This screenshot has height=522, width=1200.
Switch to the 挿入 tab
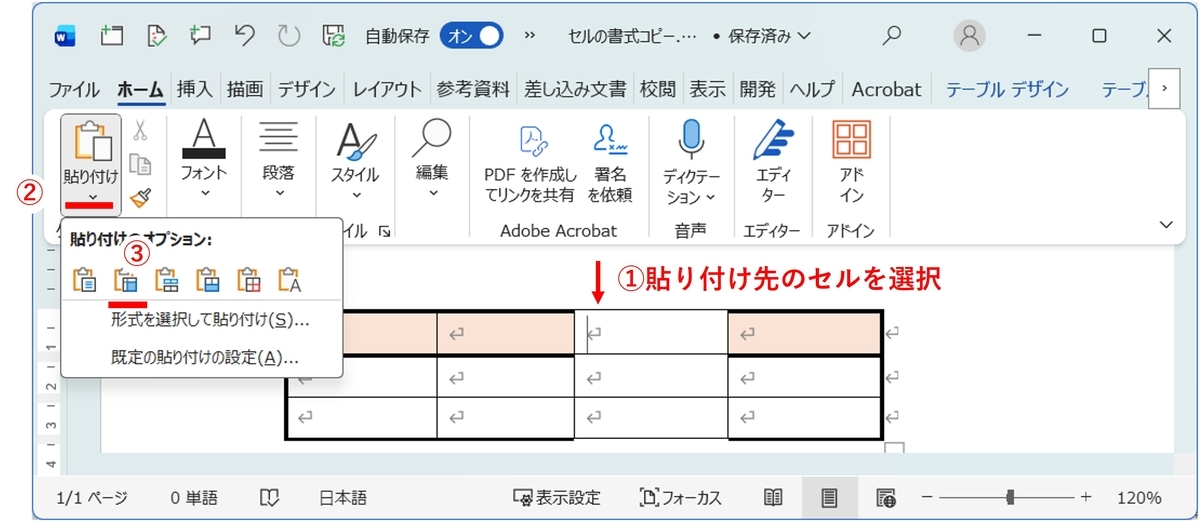[x=195, y=89]
